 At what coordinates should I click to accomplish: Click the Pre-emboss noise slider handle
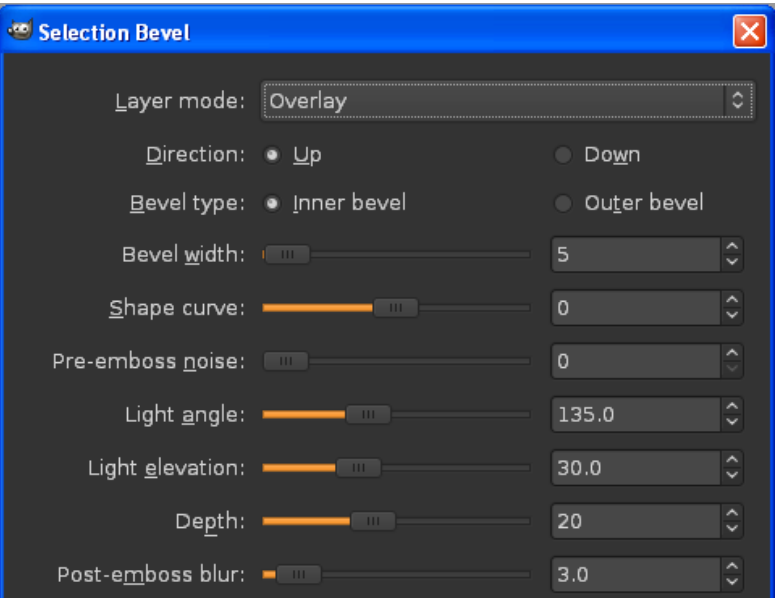287,361
